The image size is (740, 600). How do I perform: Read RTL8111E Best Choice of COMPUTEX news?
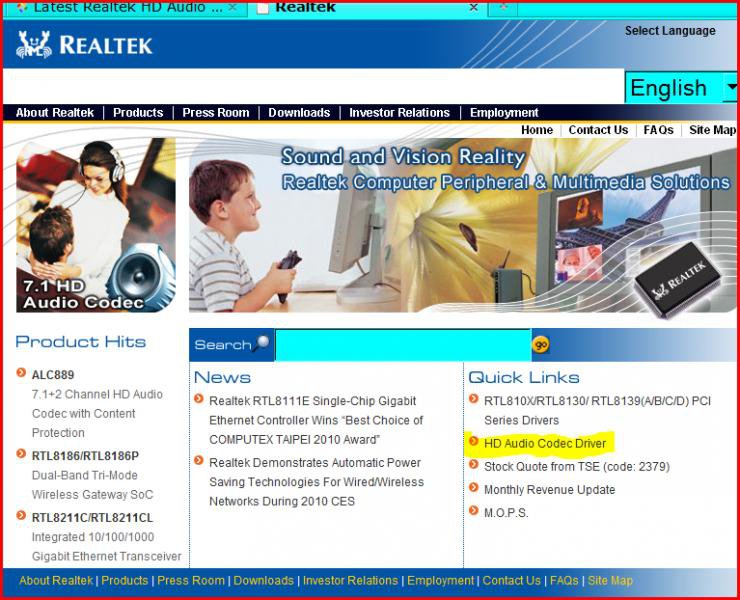316,420
